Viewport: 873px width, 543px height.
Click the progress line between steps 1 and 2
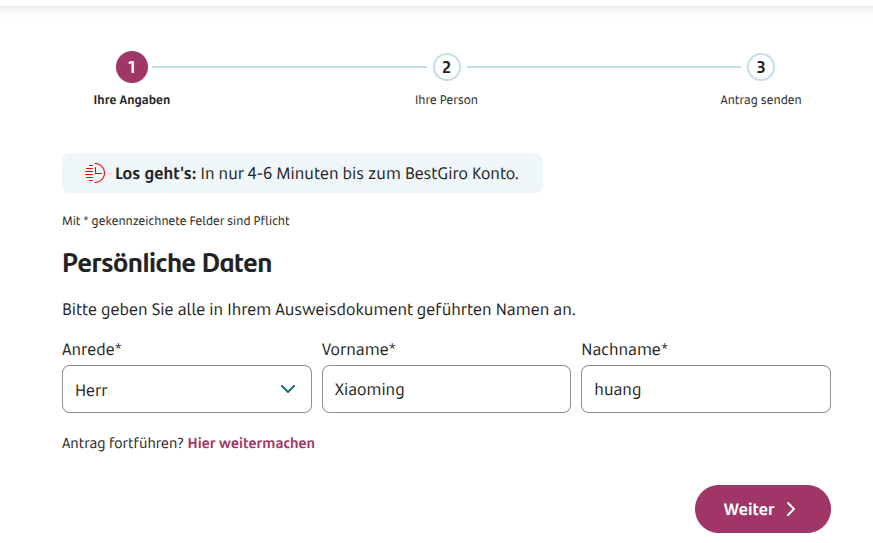coord(290,67)
